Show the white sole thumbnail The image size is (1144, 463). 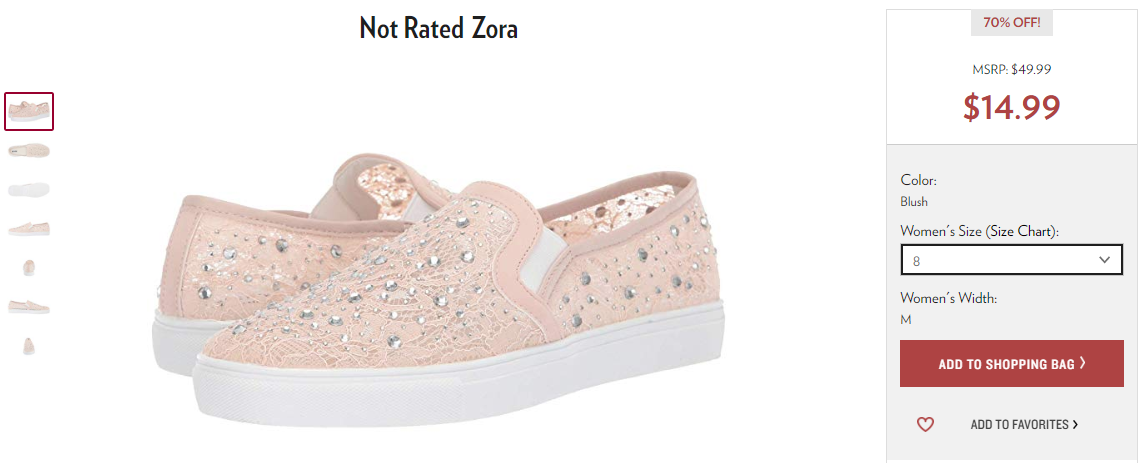pos(29,190)
